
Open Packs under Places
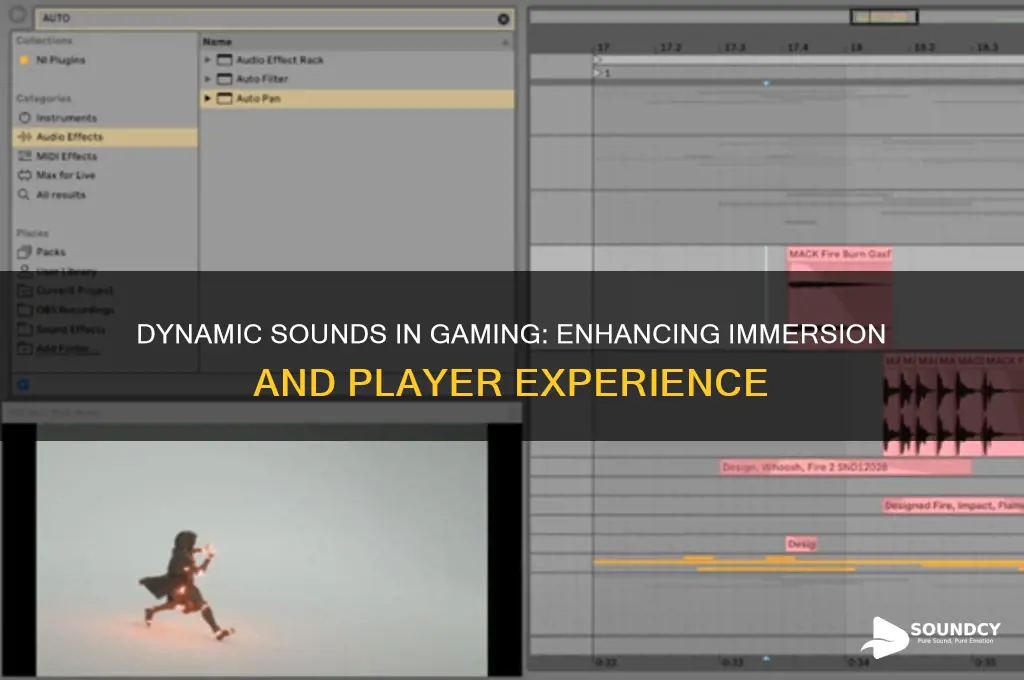click(50, 252)
